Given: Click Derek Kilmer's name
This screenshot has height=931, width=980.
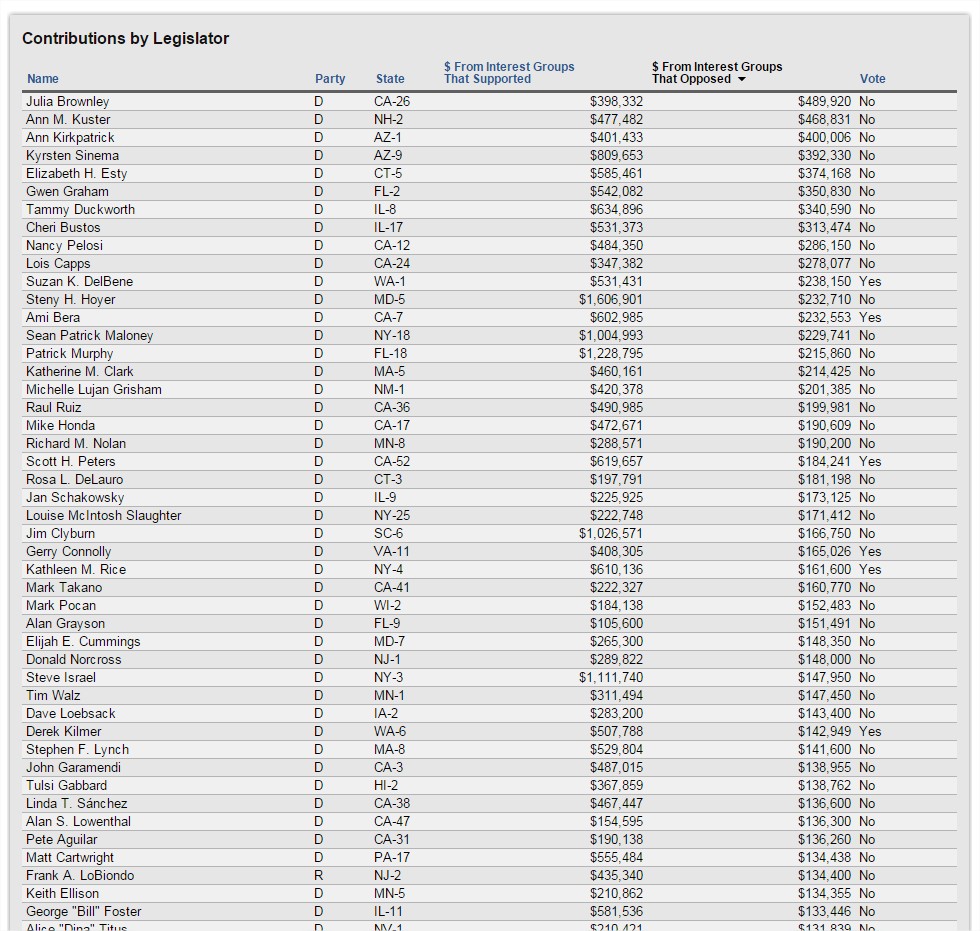Looking at the screenshot, I should (63, 732).
